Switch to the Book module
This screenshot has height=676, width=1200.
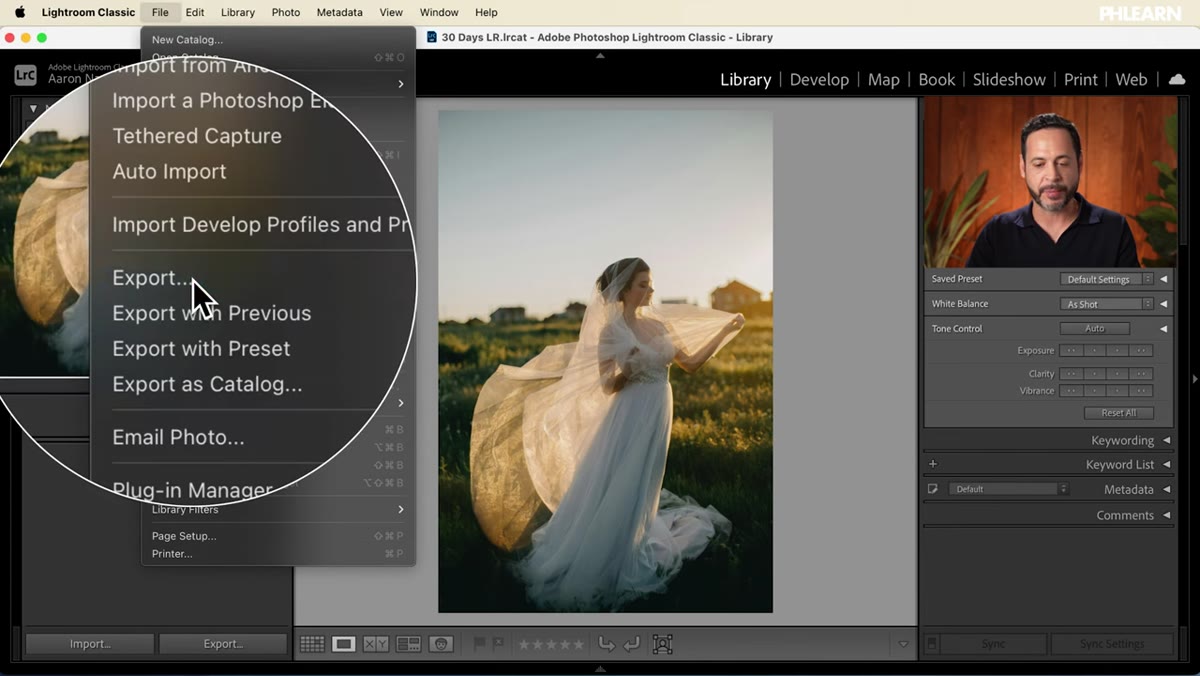click(937, 79)
